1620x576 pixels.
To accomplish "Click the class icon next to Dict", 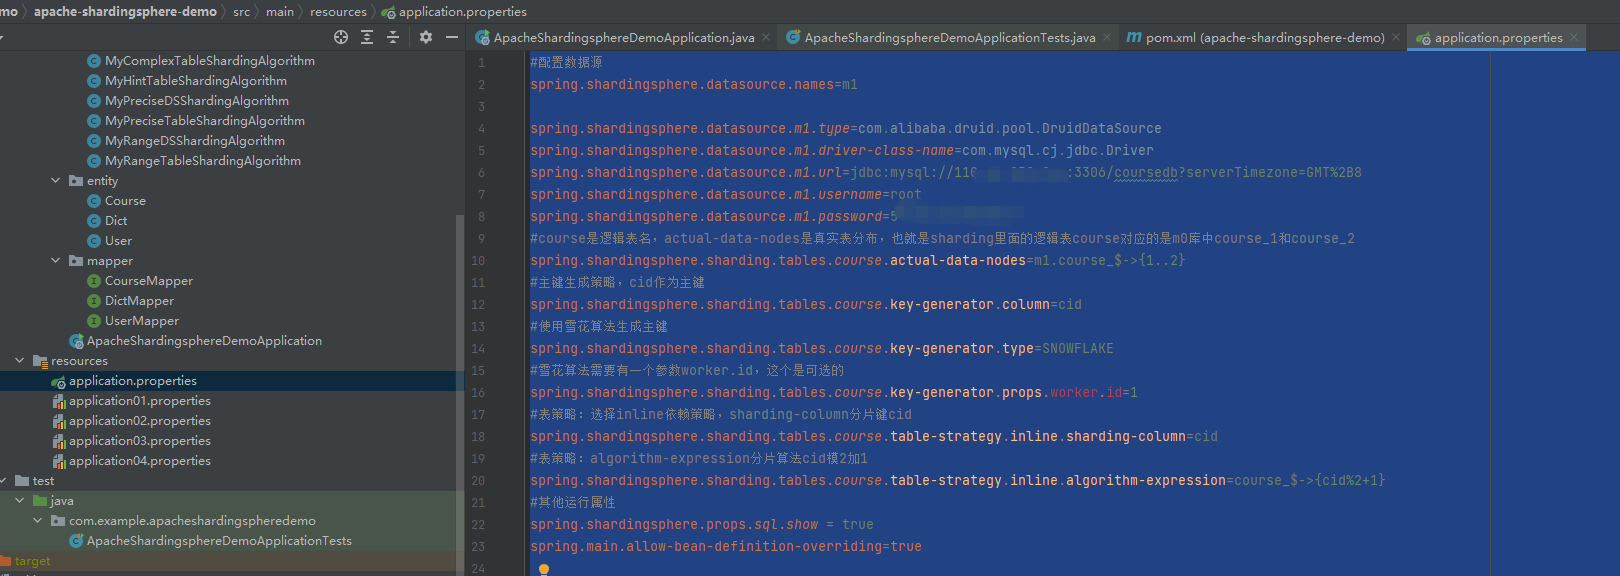I will (94, 221).
